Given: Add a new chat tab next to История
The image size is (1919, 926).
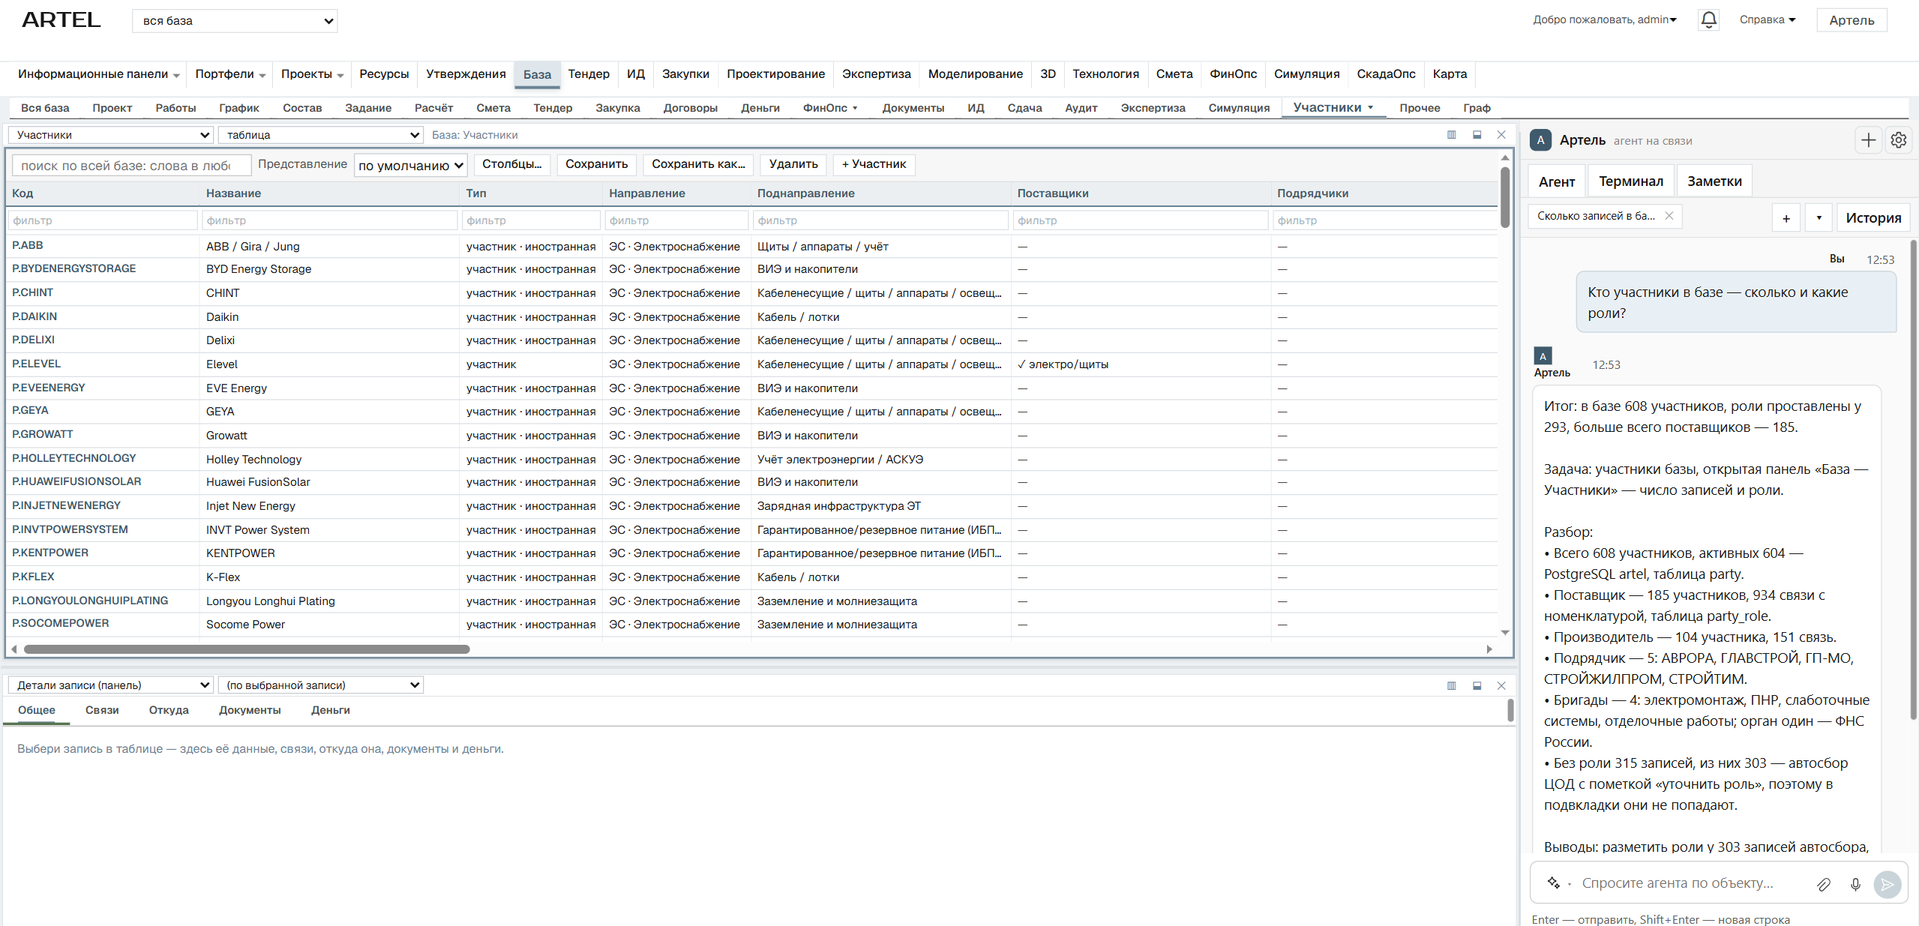Looking at the screenshot, I should [x=1786, y=218].
